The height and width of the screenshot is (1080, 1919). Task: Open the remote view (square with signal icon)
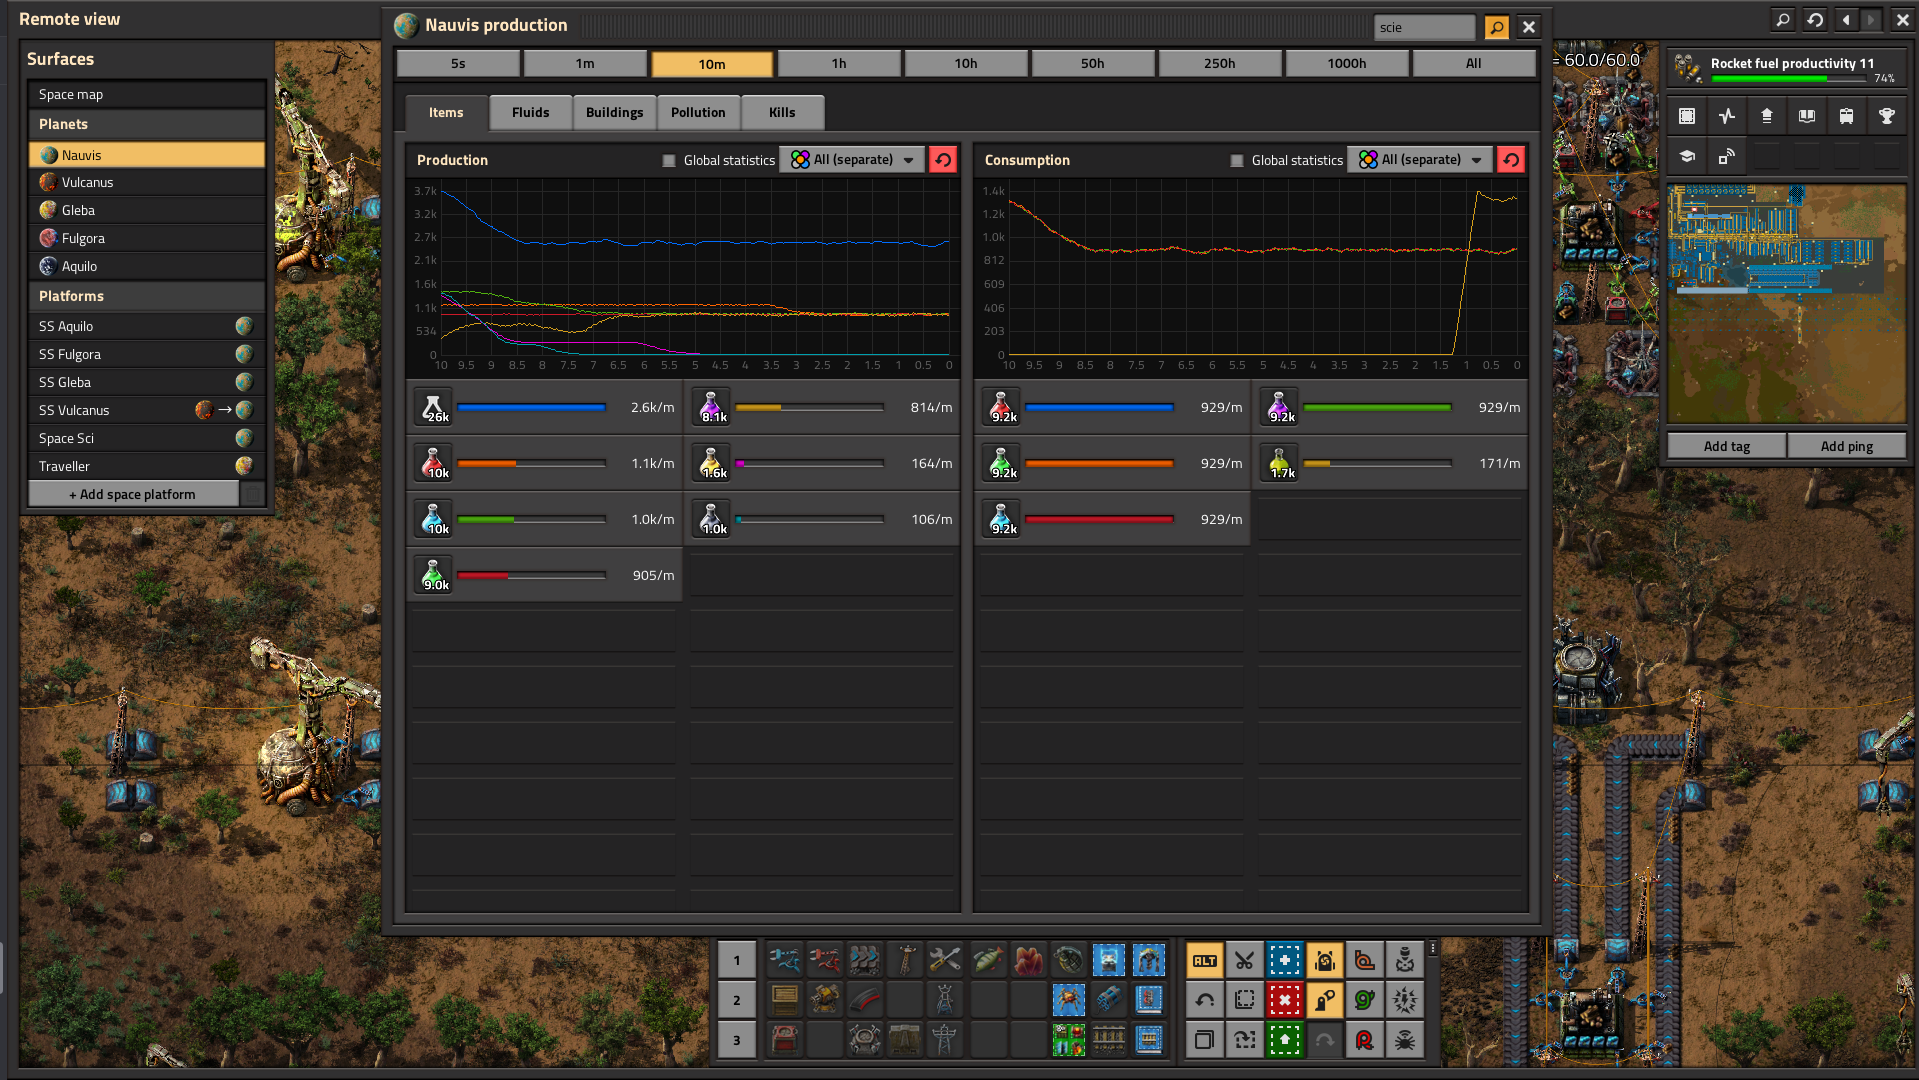click(x=1727, y=156)
